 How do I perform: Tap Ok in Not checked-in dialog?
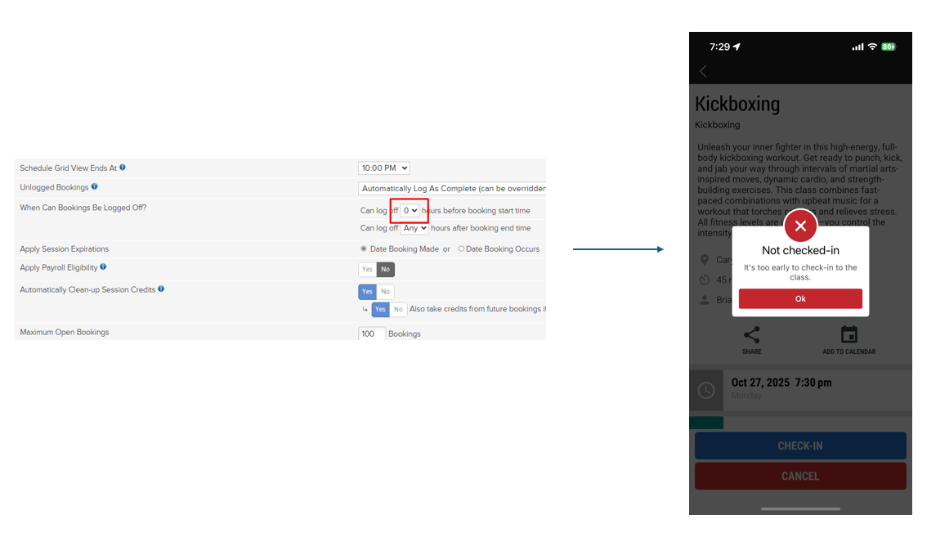coord(800,299)
